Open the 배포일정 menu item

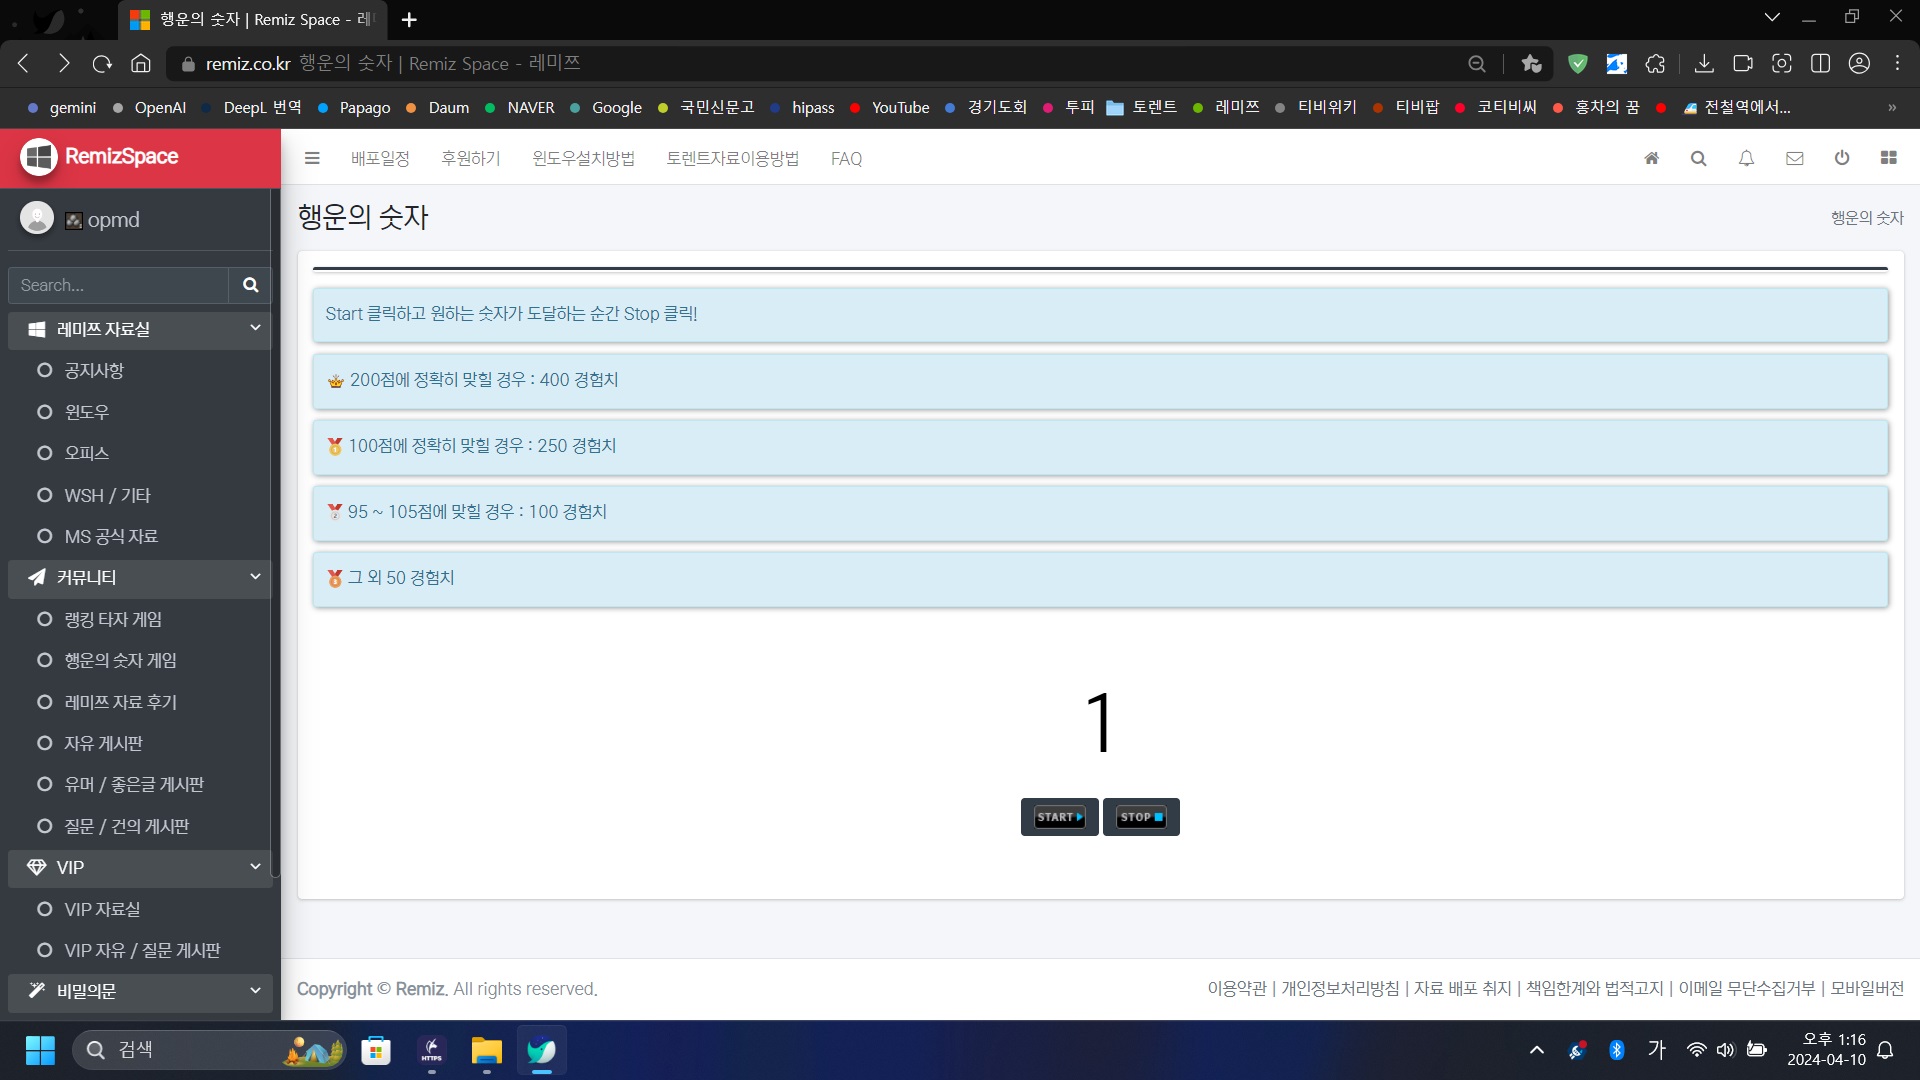click(x=380, y=158)
